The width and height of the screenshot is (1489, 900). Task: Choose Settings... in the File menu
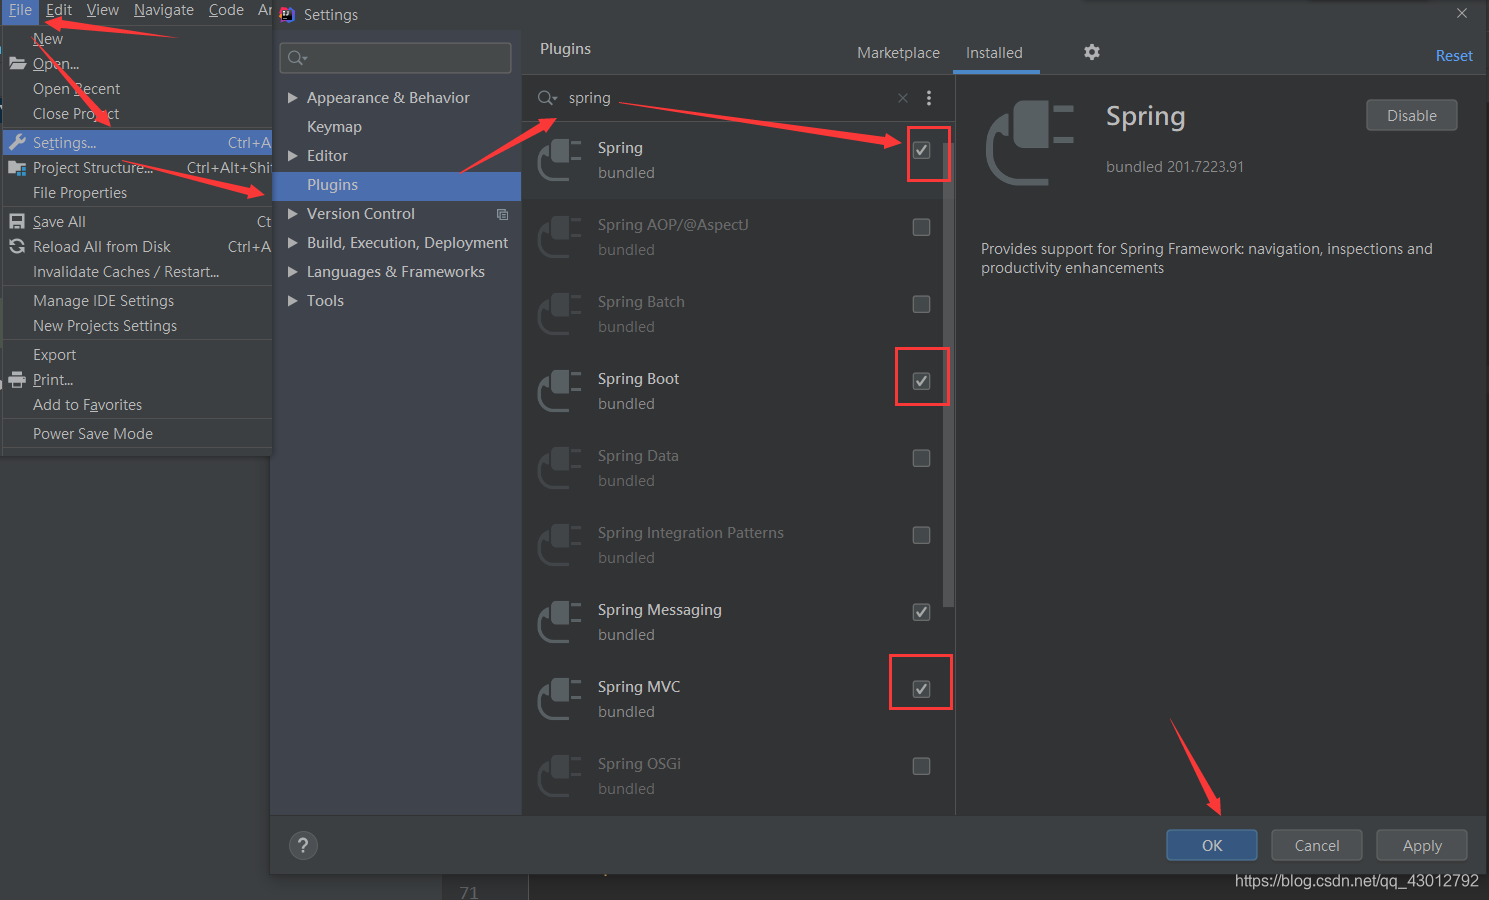pyautogui.click(x=137, y=142)
